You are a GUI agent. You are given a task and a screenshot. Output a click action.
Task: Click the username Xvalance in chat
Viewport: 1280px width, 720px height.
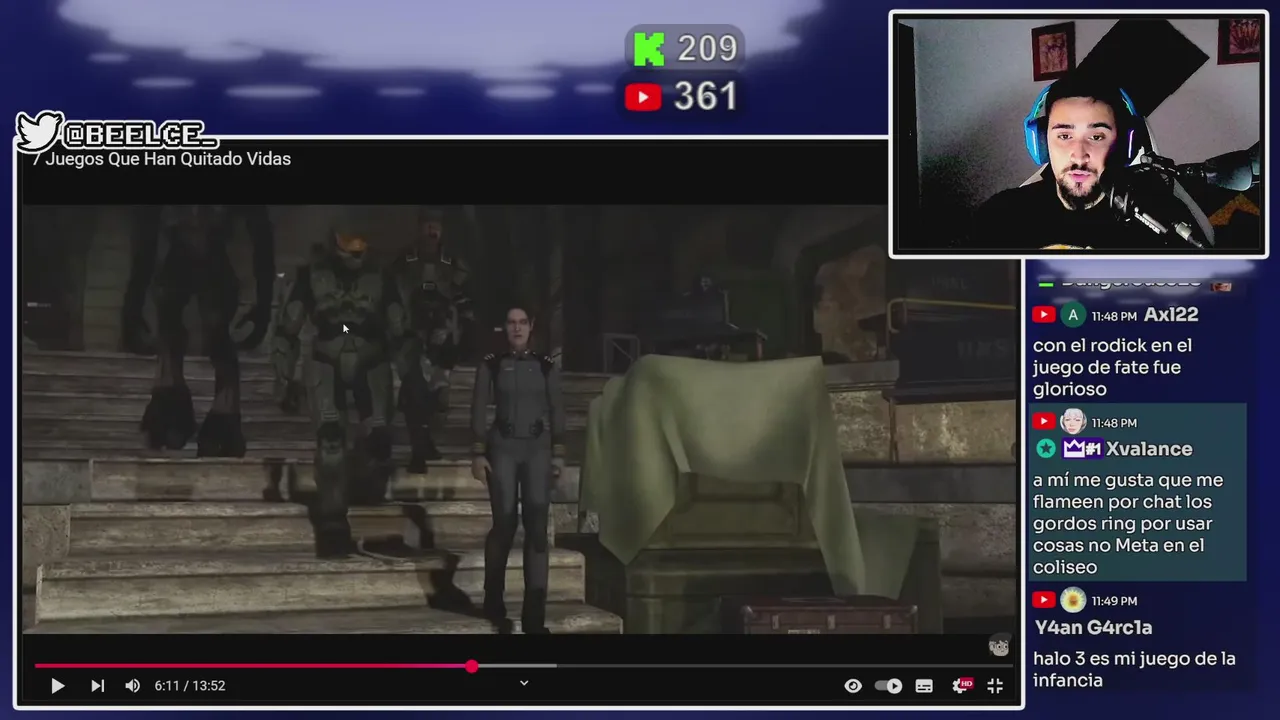coord(1149,449)
